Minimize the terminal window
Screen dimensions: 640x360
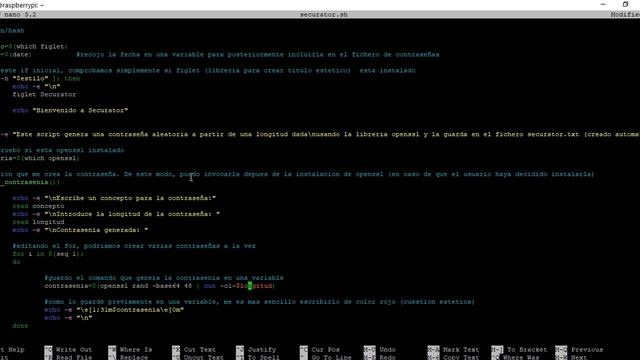[603, 4]
